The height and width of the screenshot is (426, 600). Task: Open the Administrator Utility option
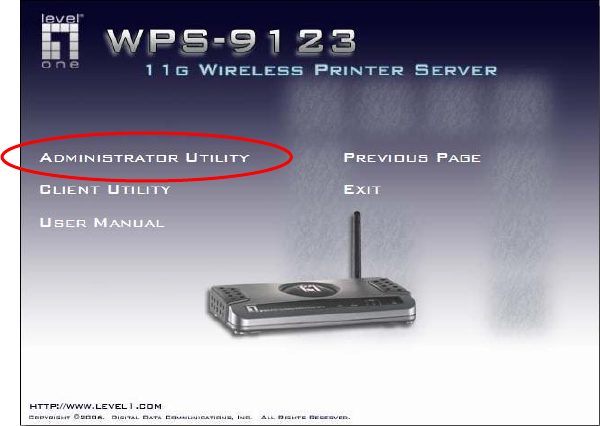(x=145, y=157)
